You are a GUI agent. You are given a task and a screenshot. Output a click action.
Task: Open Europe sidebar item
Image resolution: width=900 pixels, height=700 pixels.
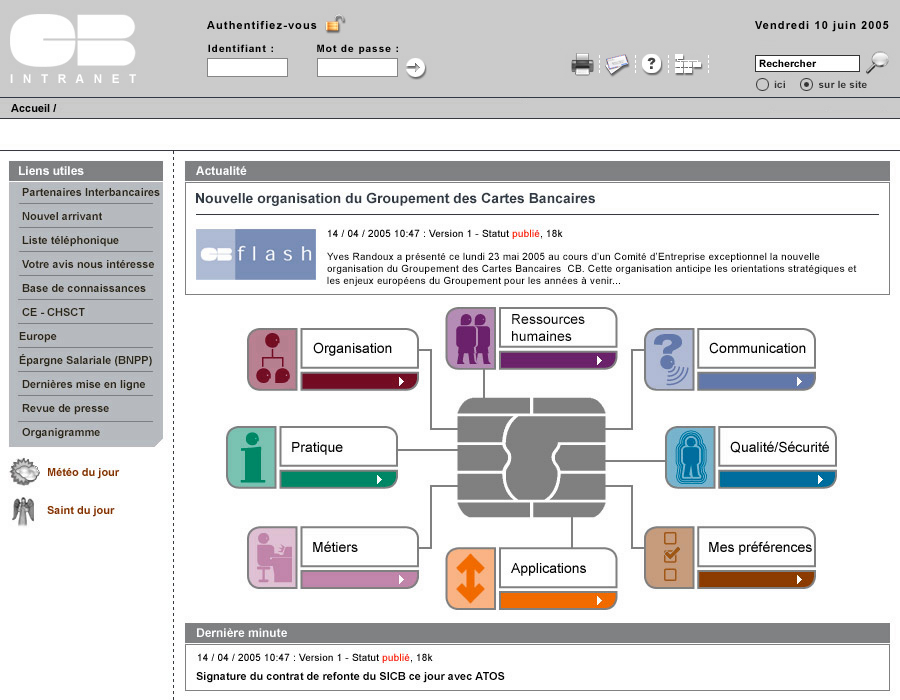coord(37,336)
